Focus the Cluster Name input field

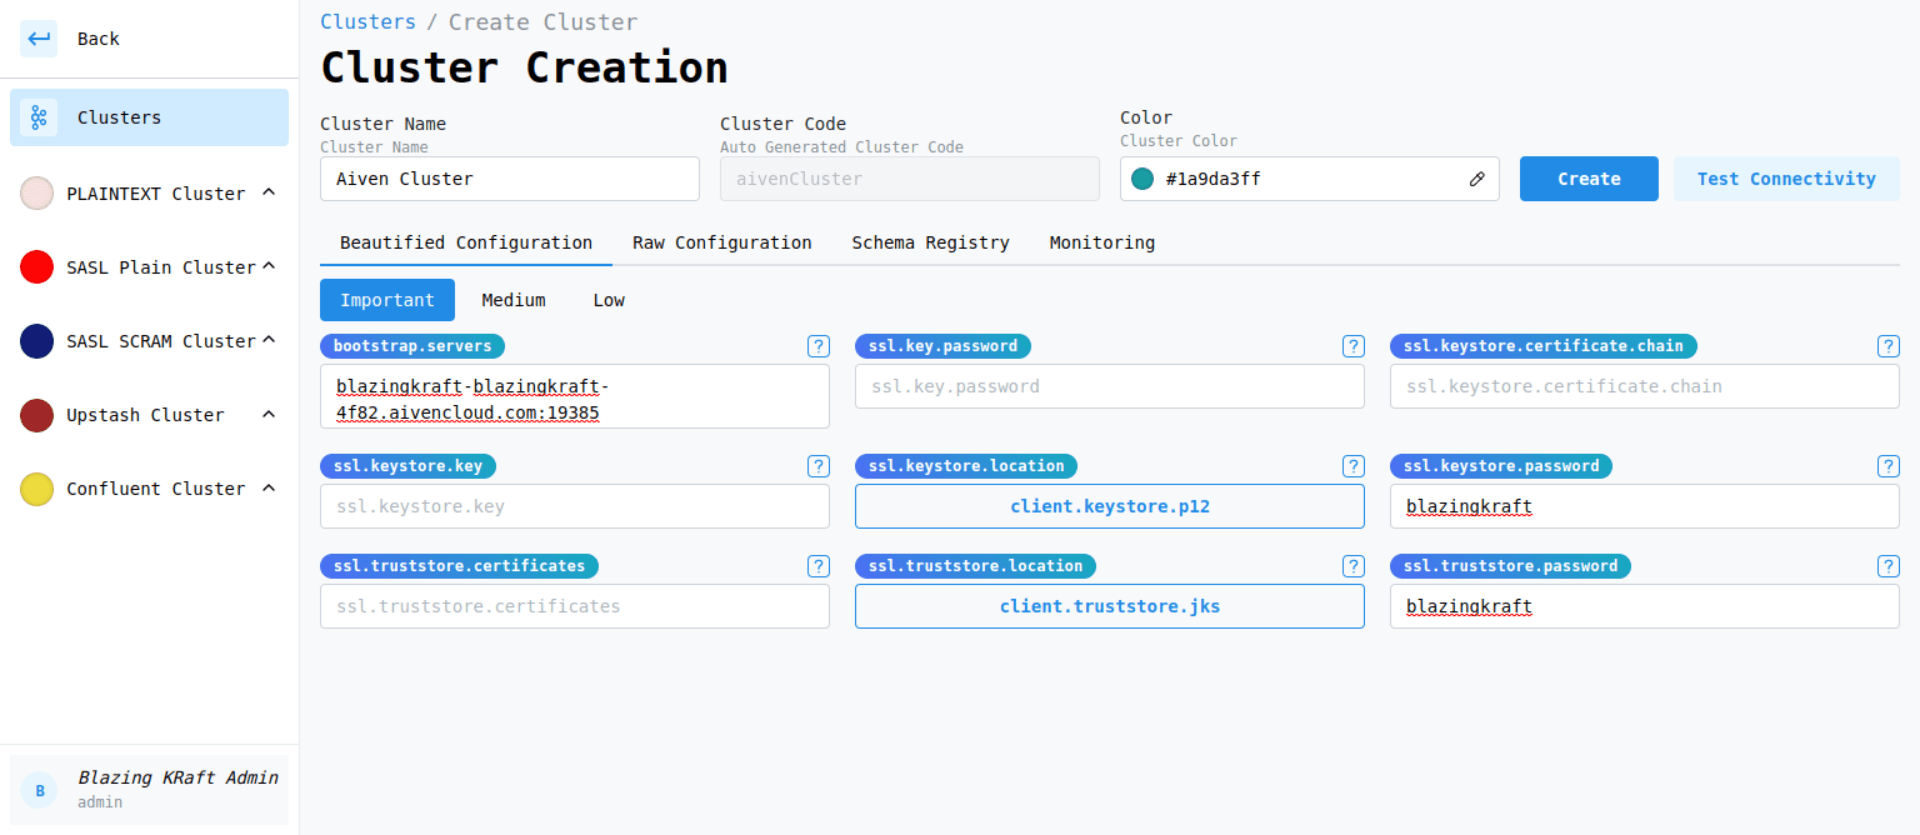coord(510,179)
